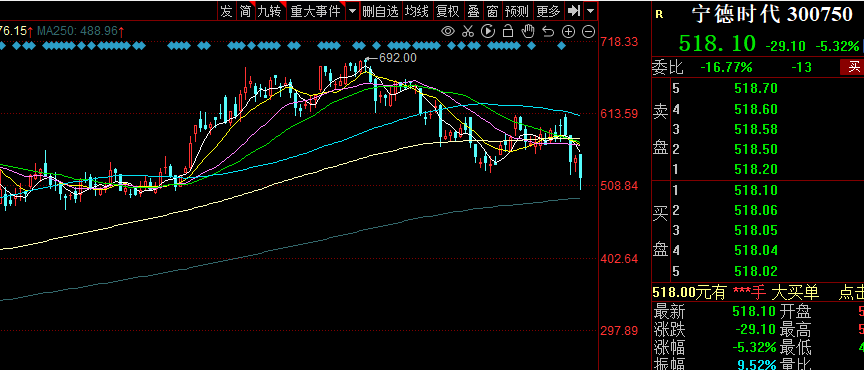Image resolution: width=864 pixels, height=370 pixels.
Task: Open the 更多 more options menu
Action: (548, 10)
